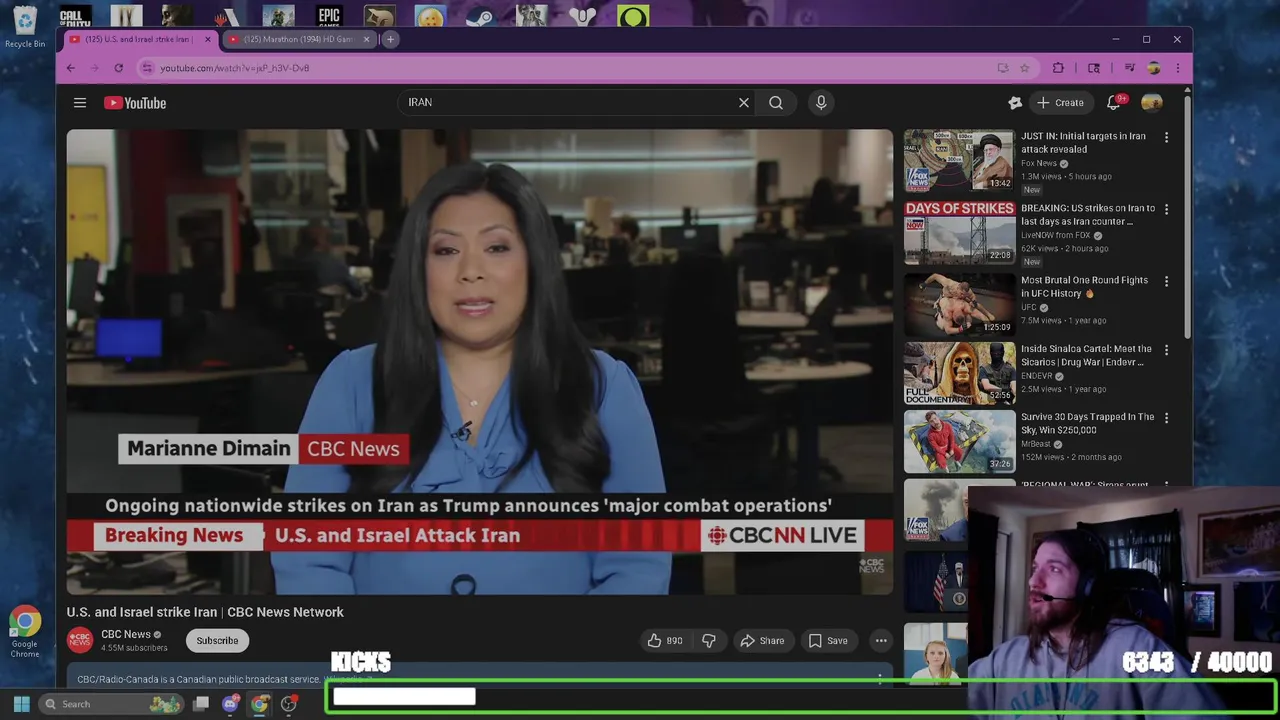Open the Recycle Bin desktop icon
This screenshot has width=1280, height=720.
pyautogui.click(x=25, y=26)
